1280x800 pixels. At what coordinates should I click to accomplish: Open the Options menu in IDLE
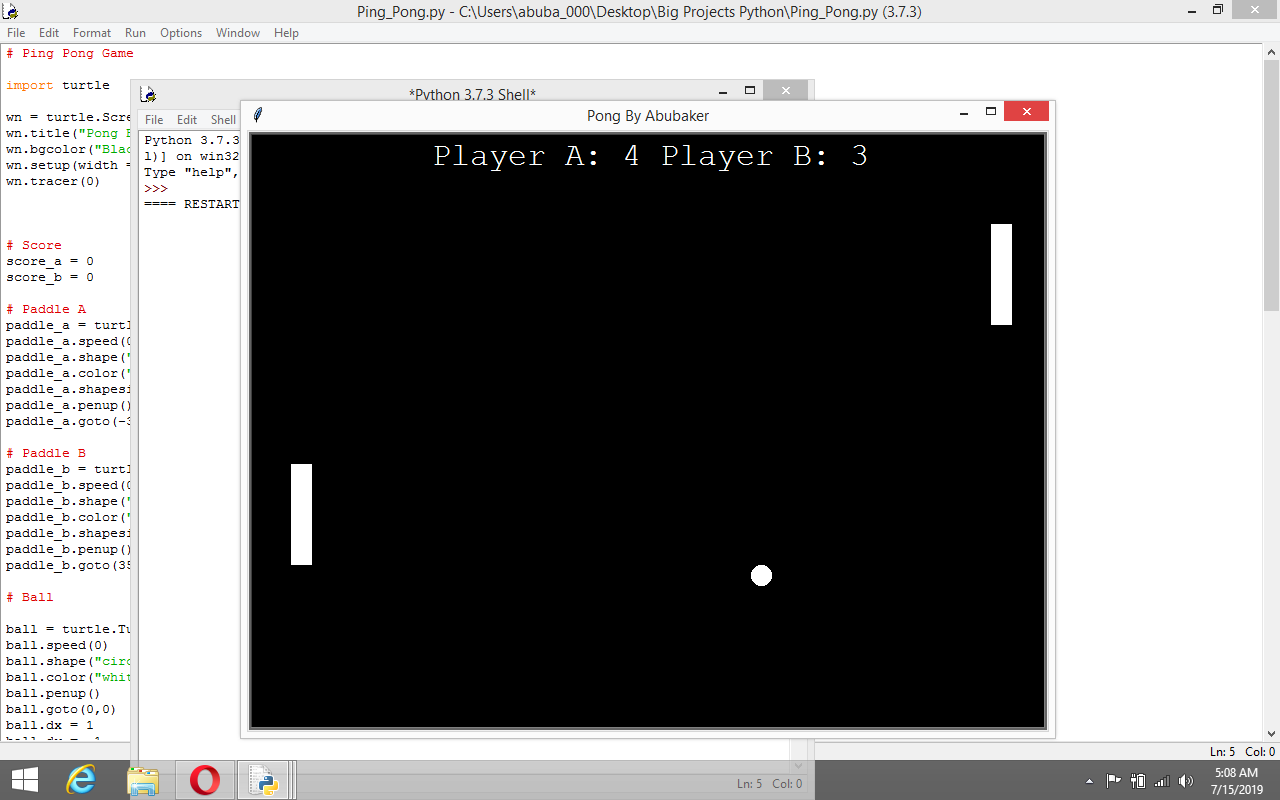(181, 32)
